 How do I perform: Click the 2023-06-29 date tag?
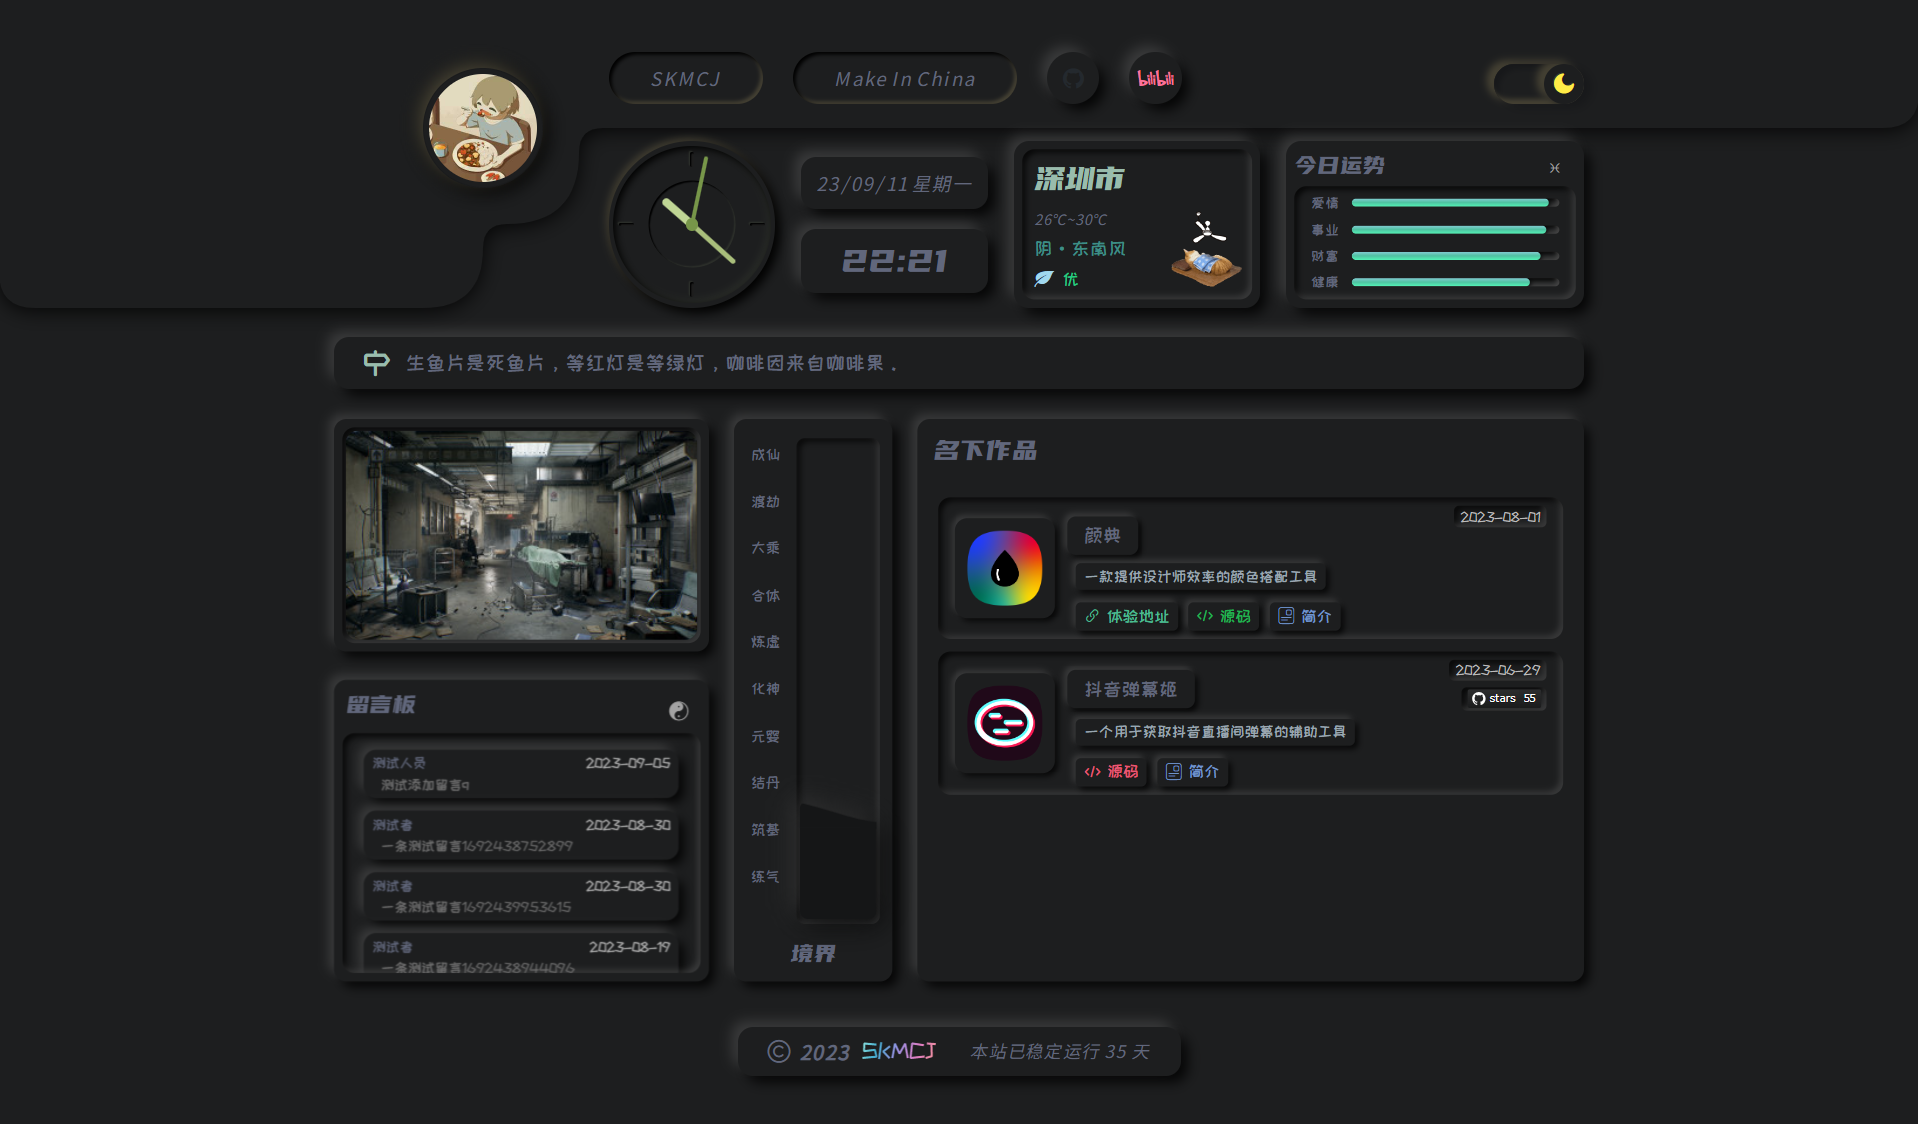[x=1497, y=670]
